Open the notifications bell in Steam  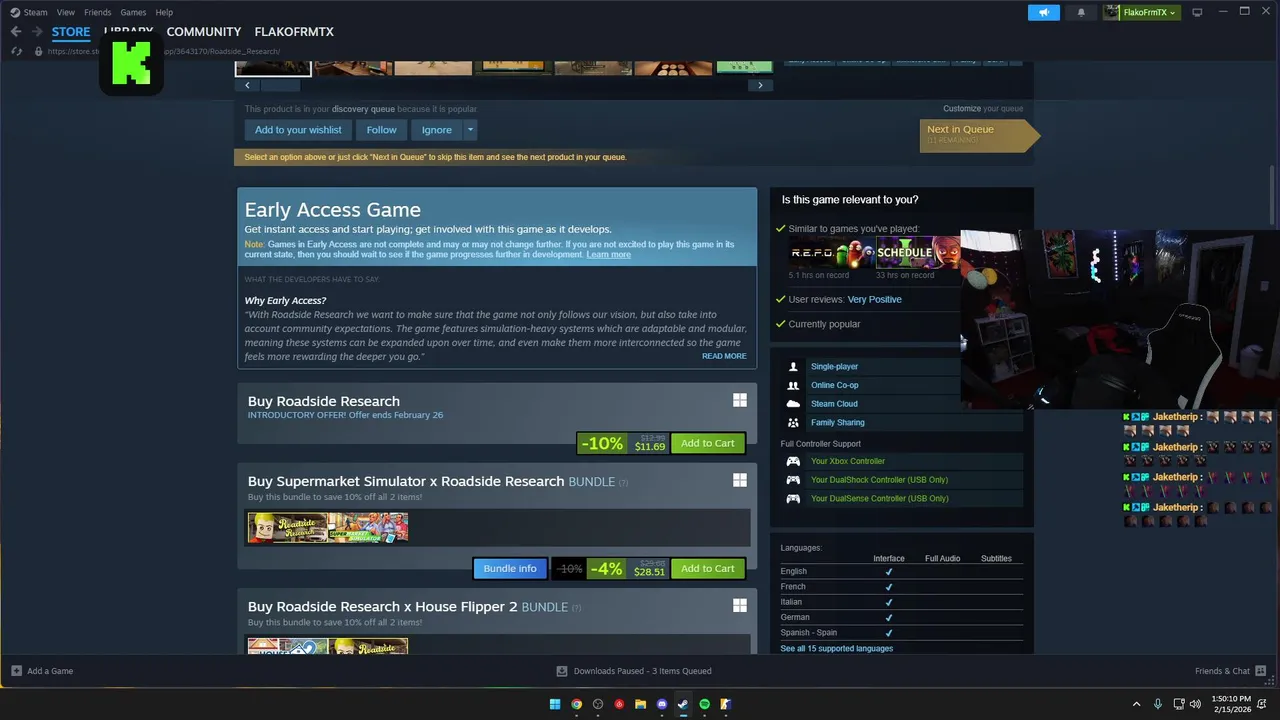[x=1081, y=12]
